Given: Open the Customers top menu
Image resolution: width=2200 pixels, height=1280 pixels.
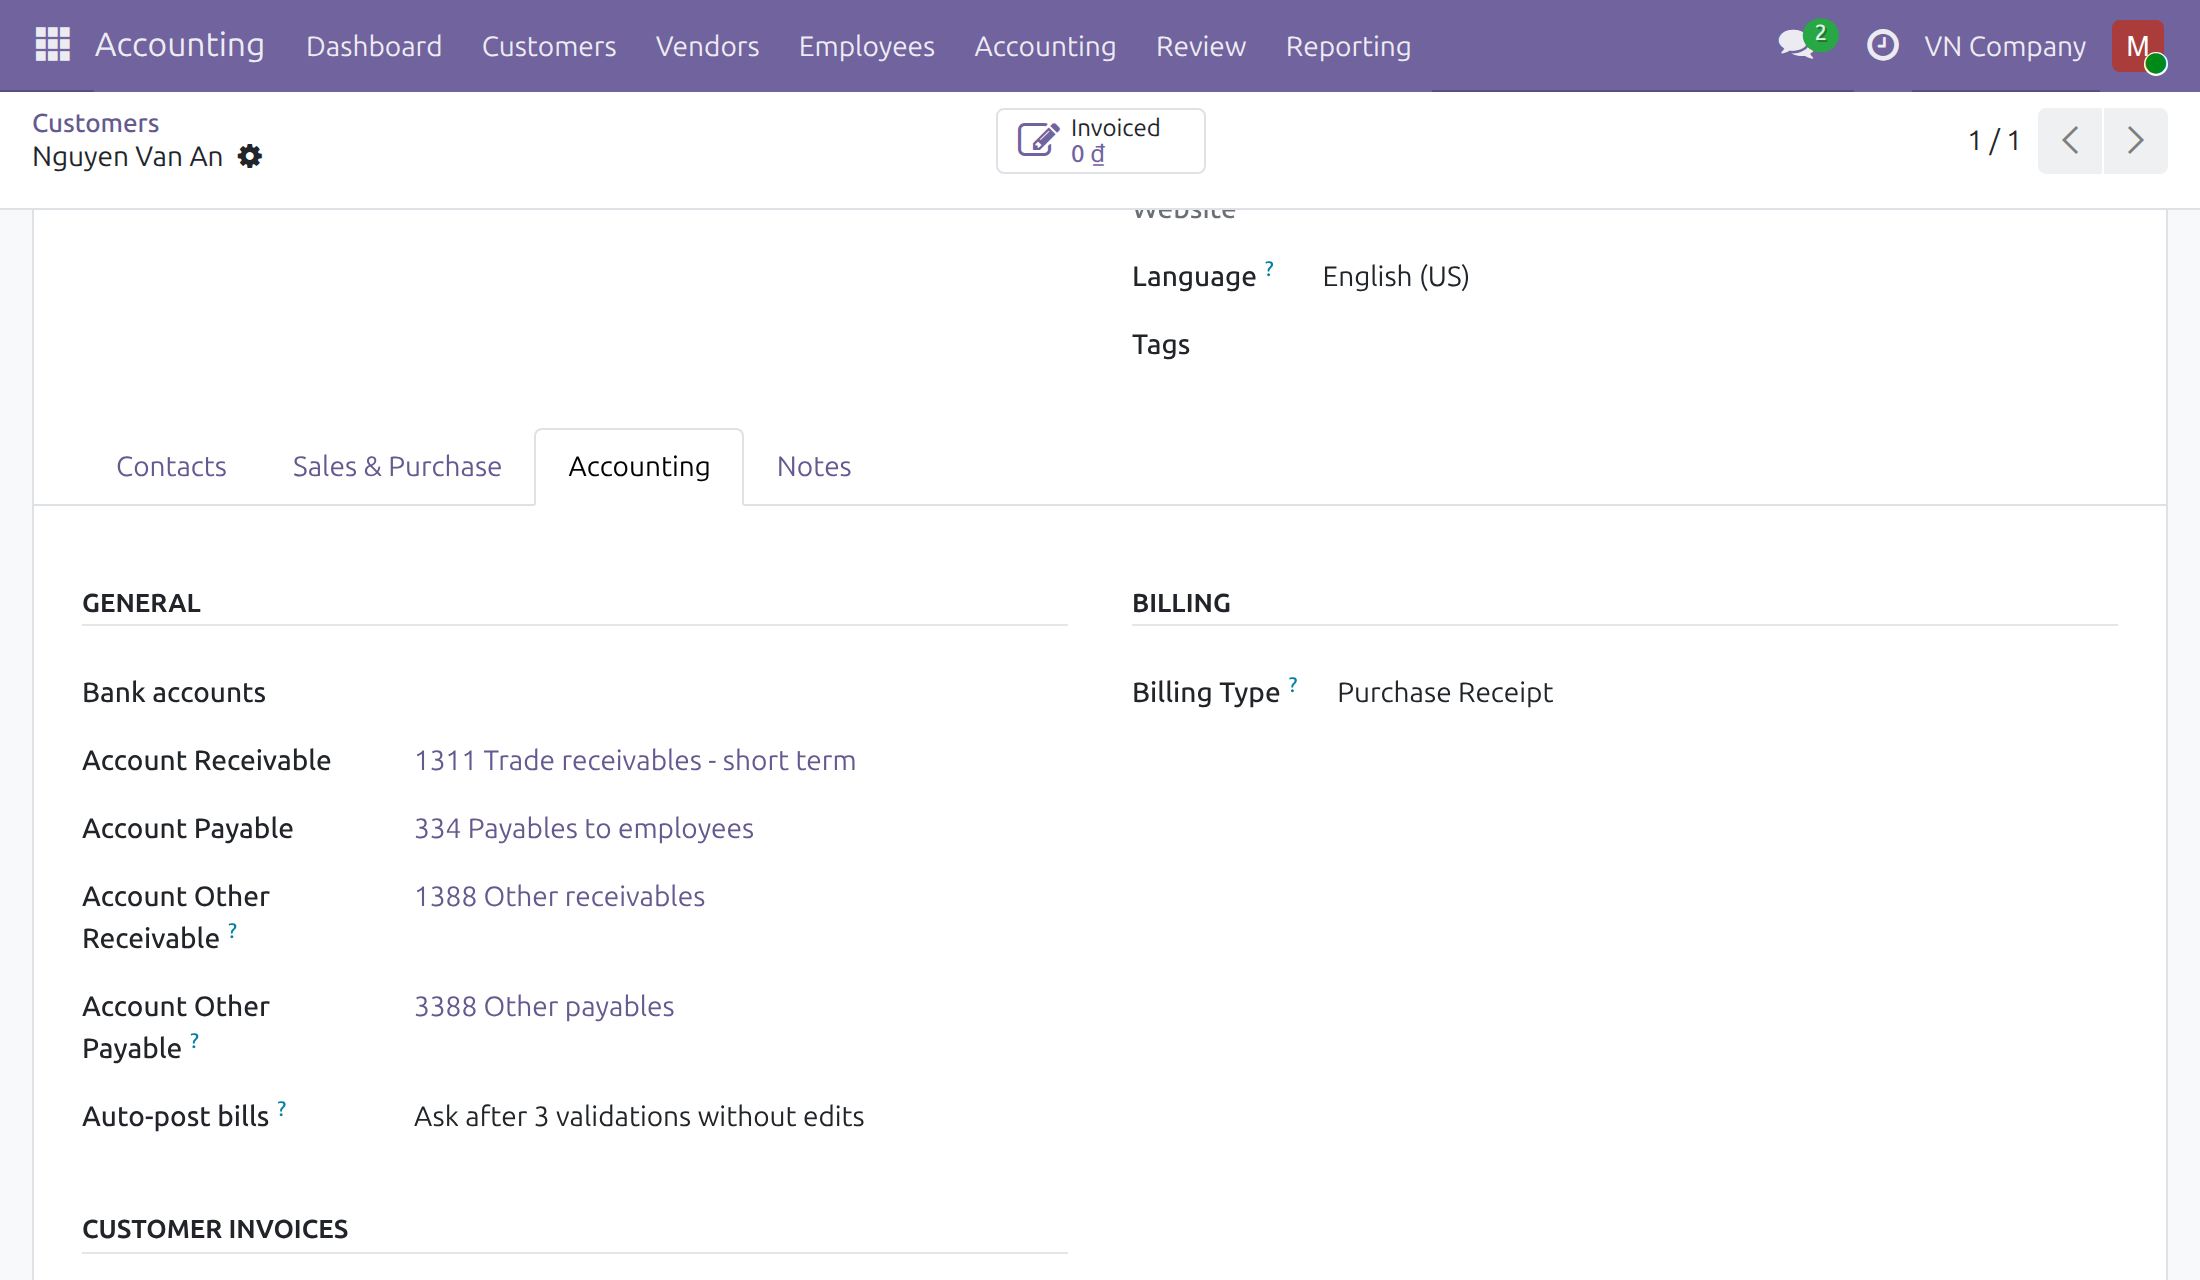Looking at the screenshot, I should [x=549, y=46].
